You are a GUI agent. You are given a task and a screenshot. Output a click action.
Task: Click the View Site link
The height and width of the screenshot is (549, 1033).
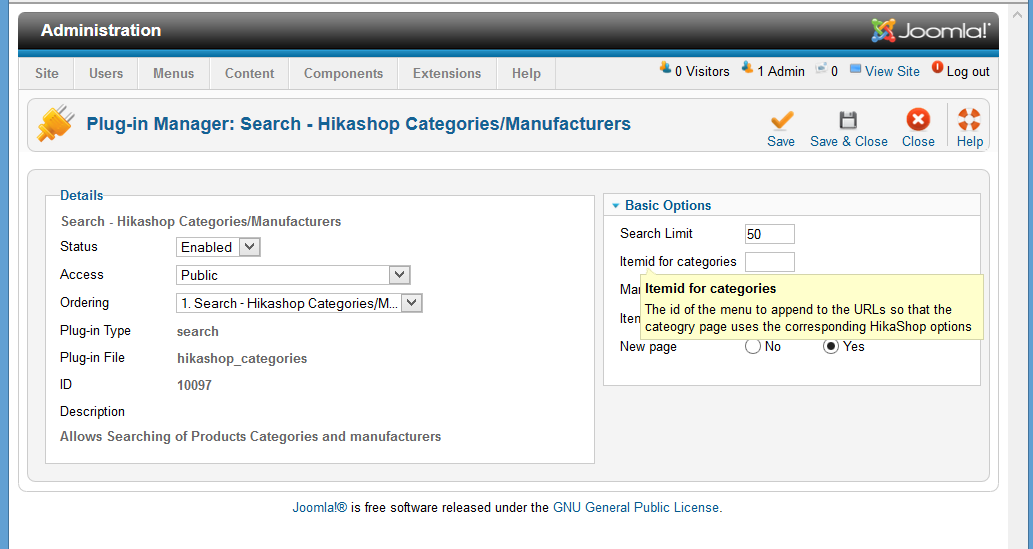[x=892, y=71]
